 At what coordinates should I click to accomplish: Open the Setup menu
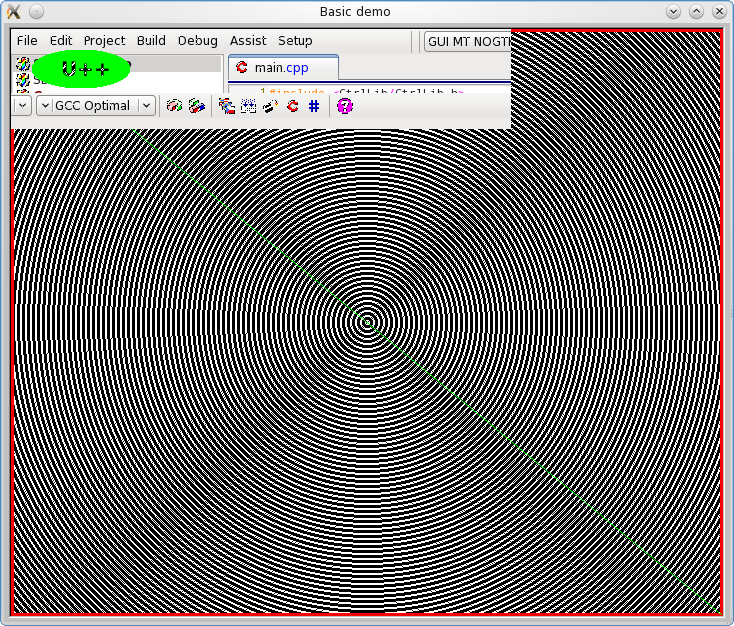[x=295, y=41]
